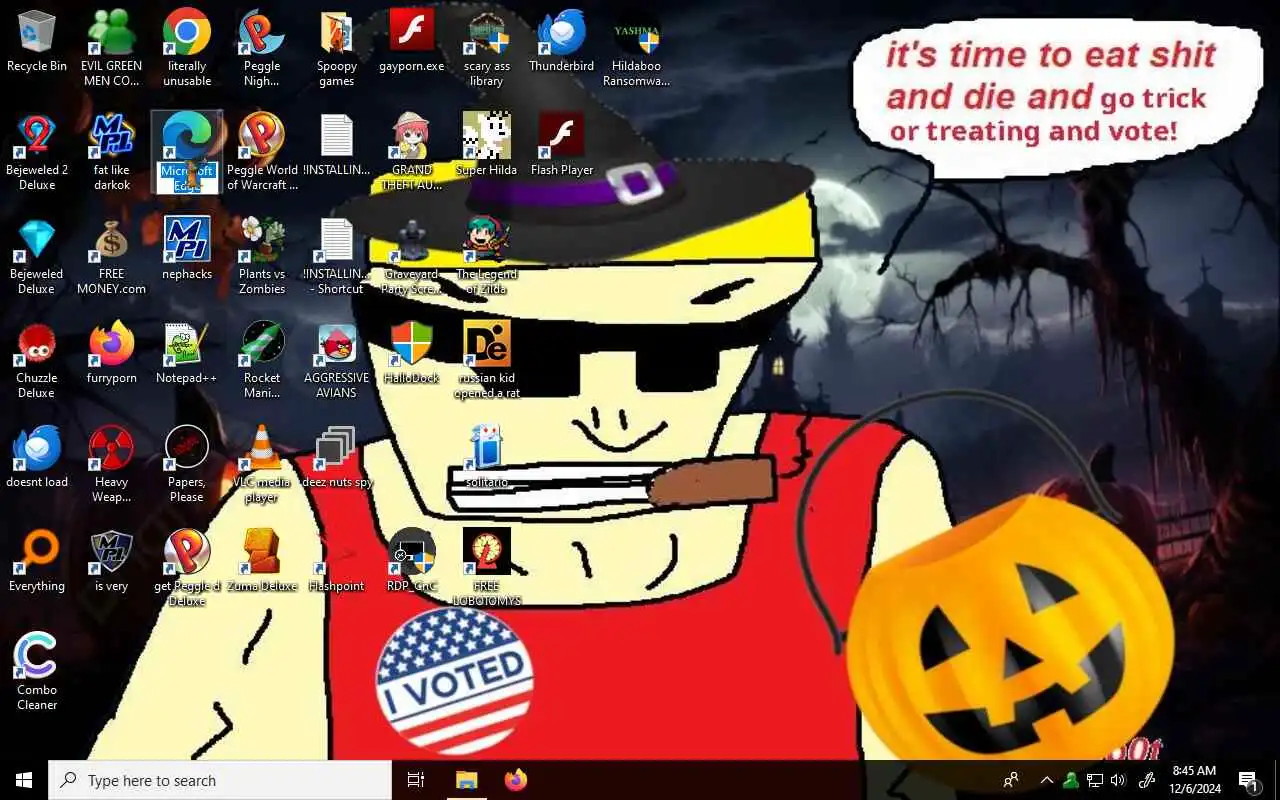Expand the hidden tray icons chevron
This screenshot has width=1280, height=800.
(x=1047, y=780)
